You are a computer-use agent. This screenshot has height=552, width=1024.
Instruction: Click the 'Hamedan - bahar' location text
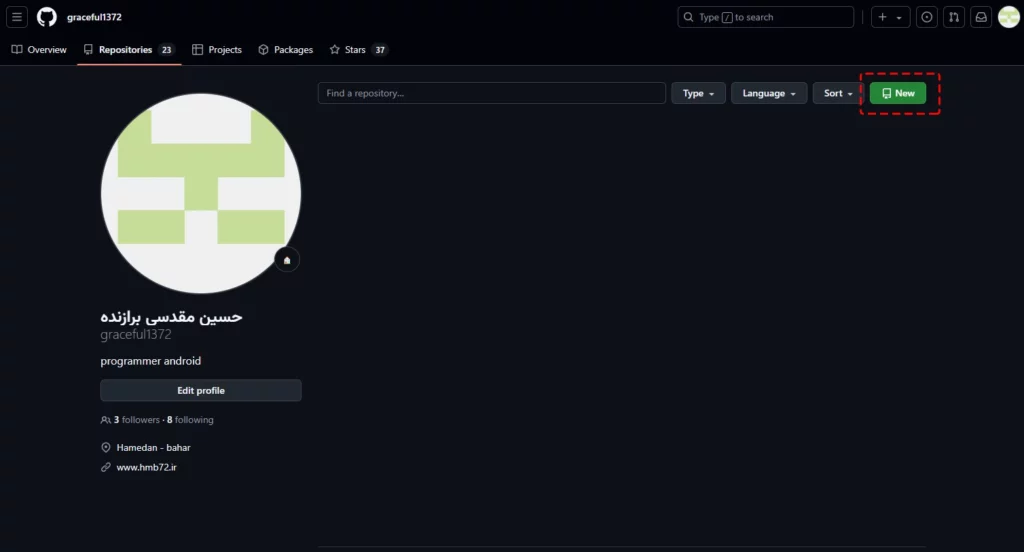click(153, 447)
